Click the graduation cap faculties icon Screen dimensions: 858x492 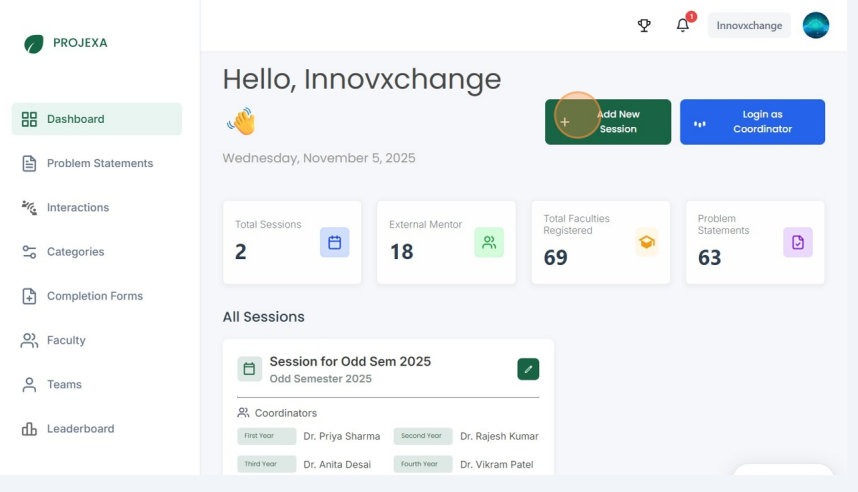coord(646,242)
